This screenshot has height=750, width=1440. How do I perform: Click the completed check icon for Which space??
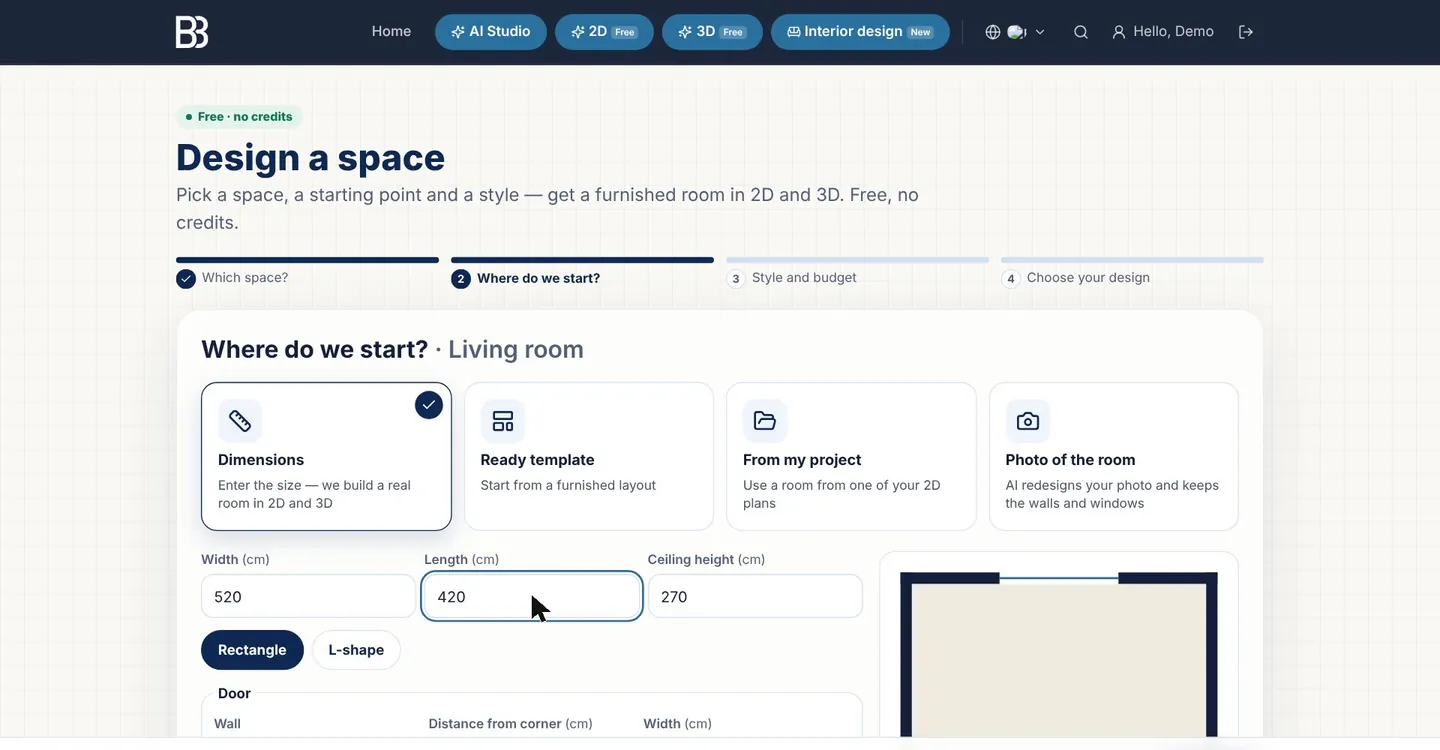pos(186,279)
